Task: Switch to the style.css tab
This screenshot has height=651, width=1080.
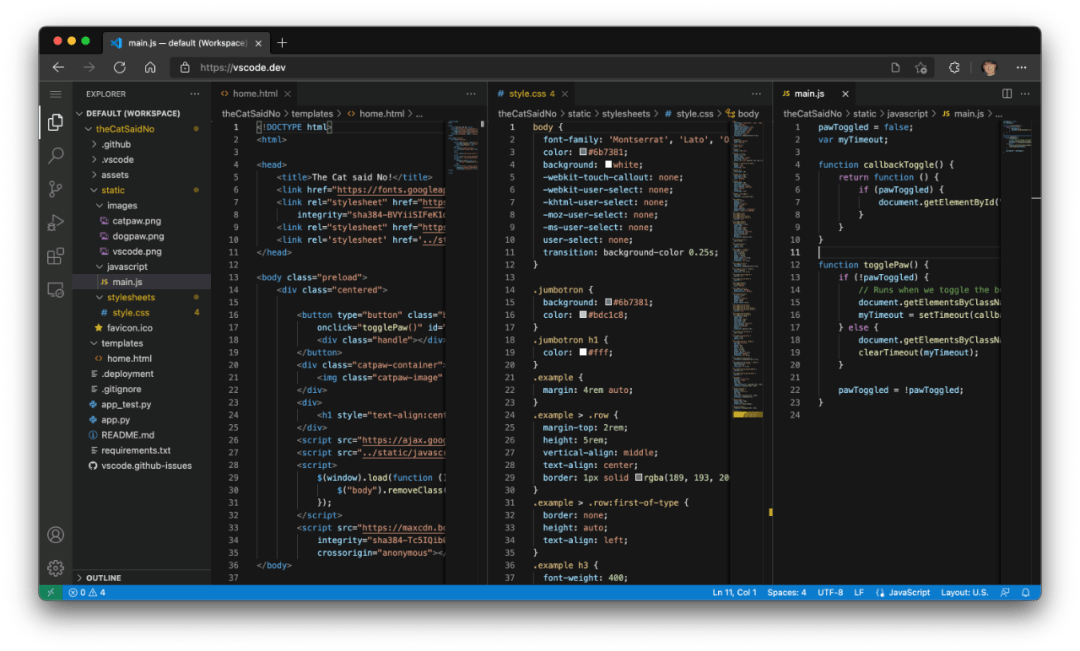Action: click(528, 93)
